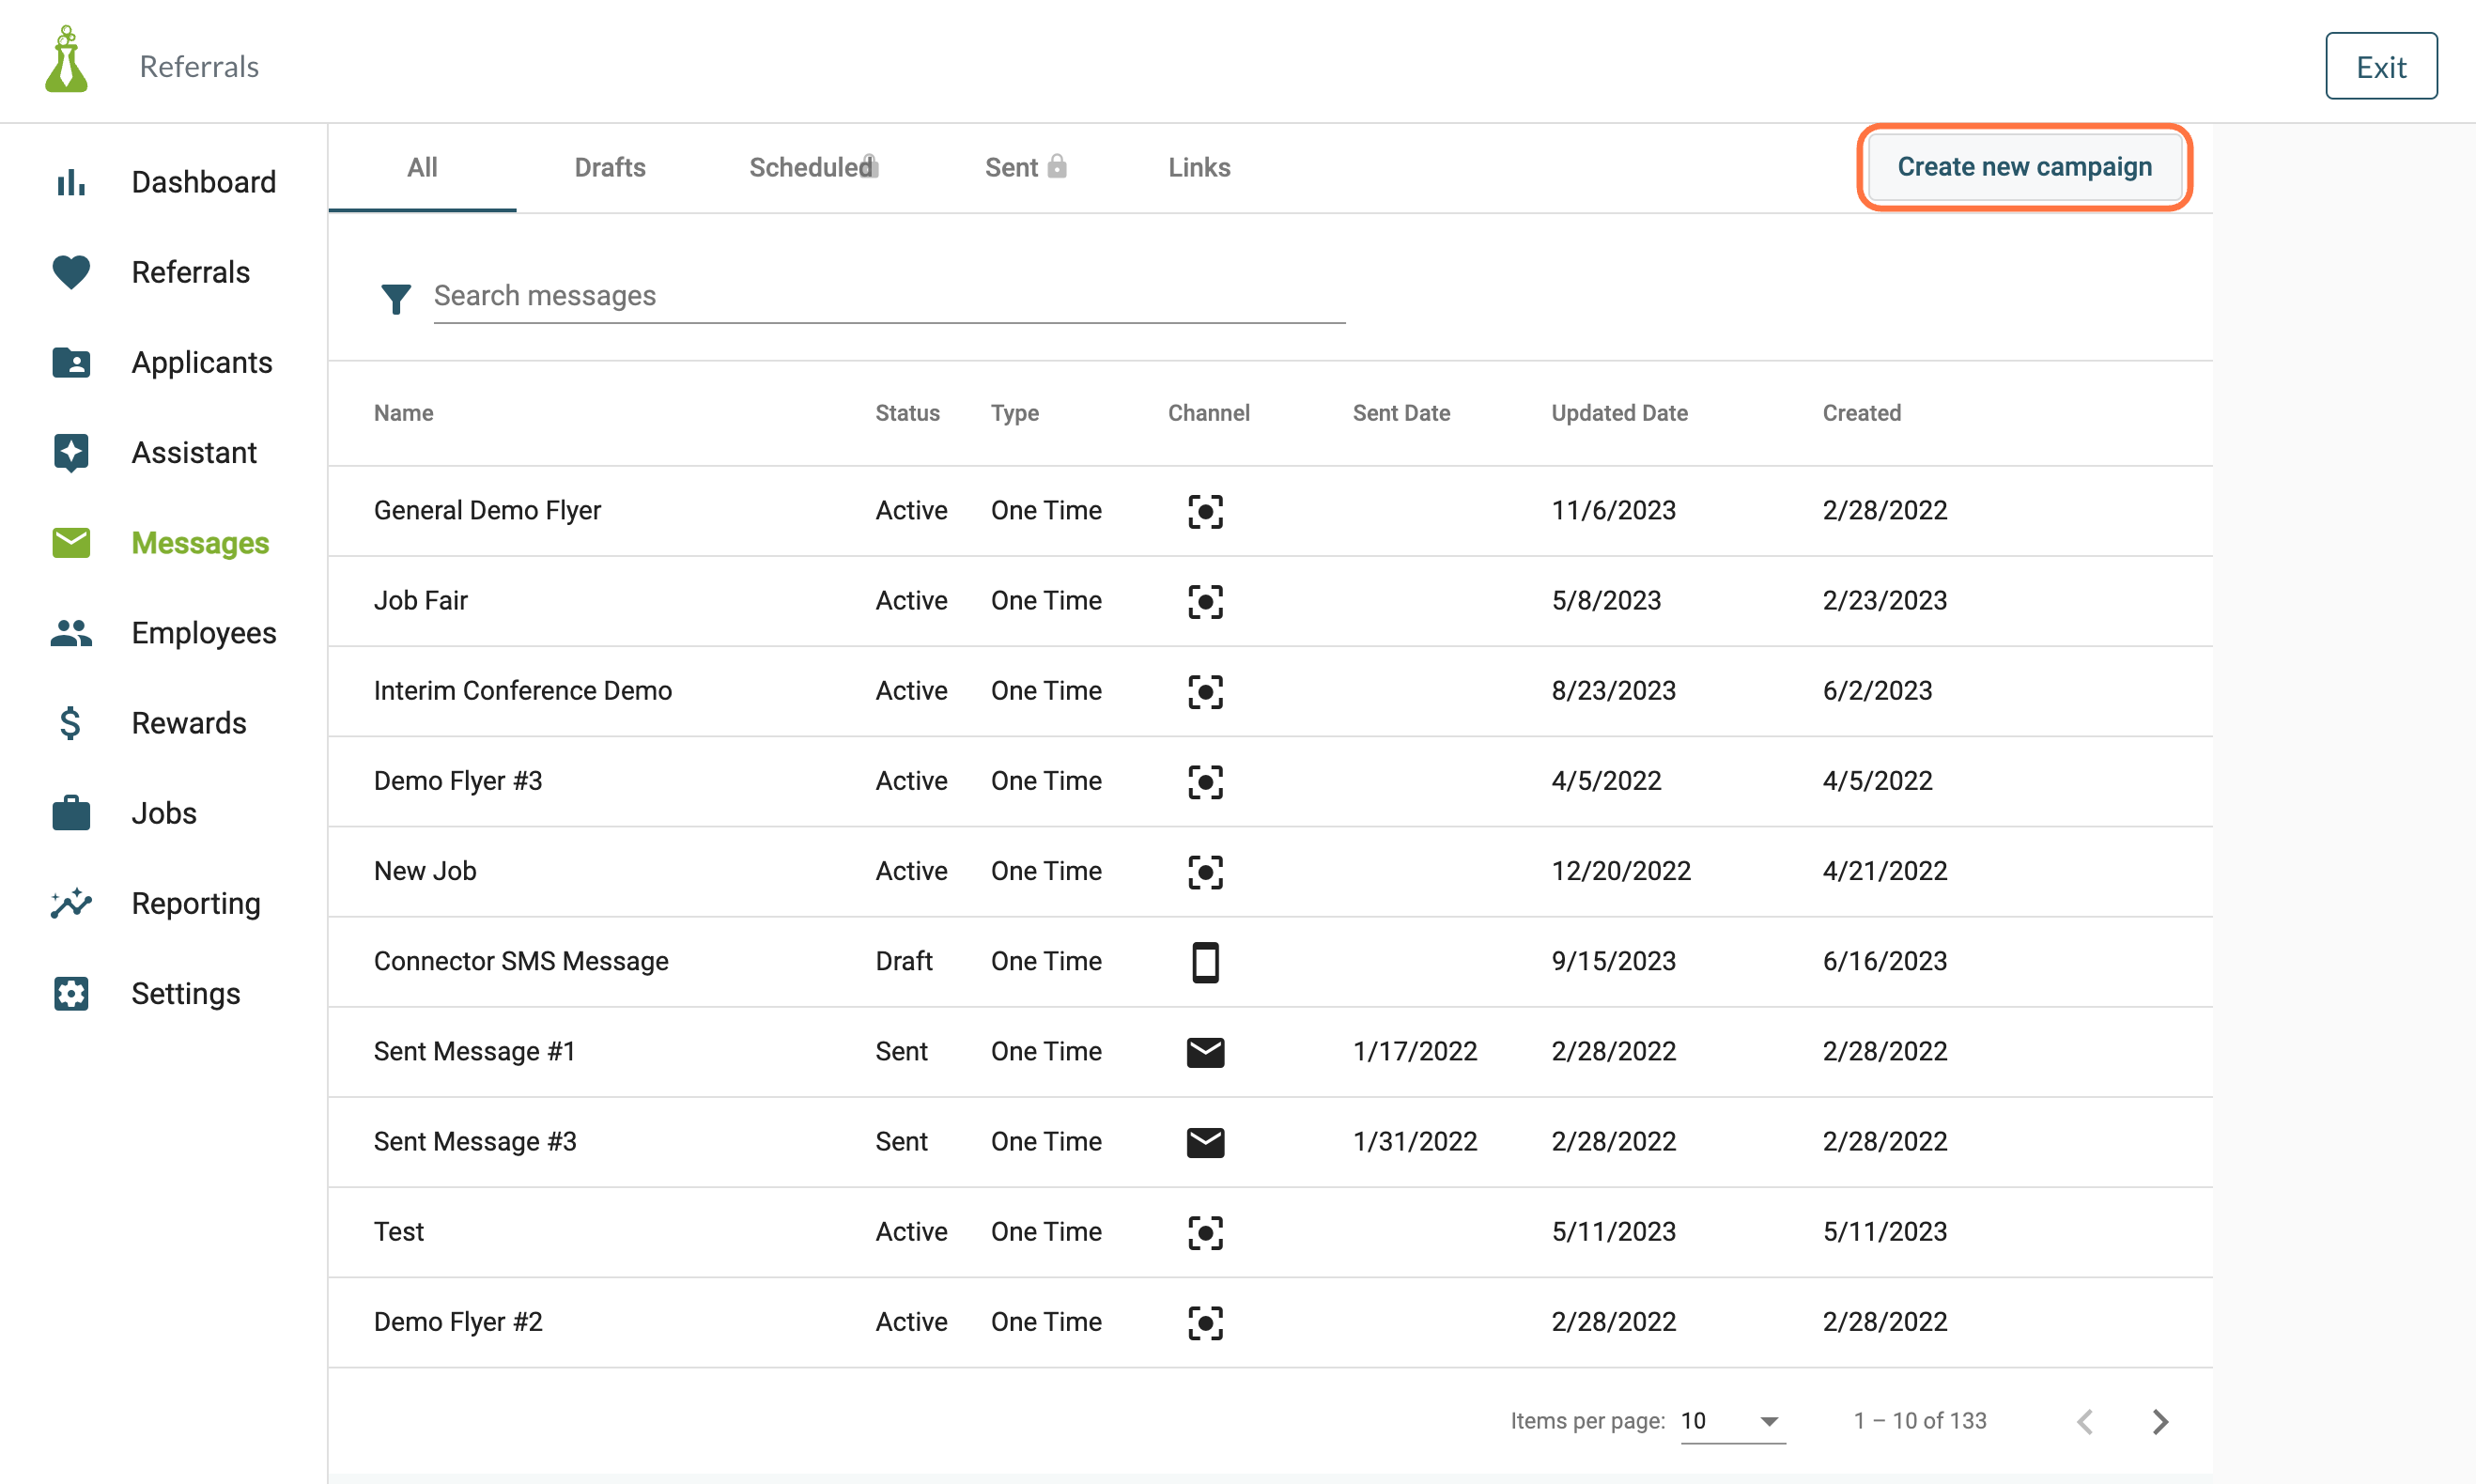This screenshot has width=2476, height=1484.
Task: Click the lock icon on Sent tab
Action: point(1057,166)
